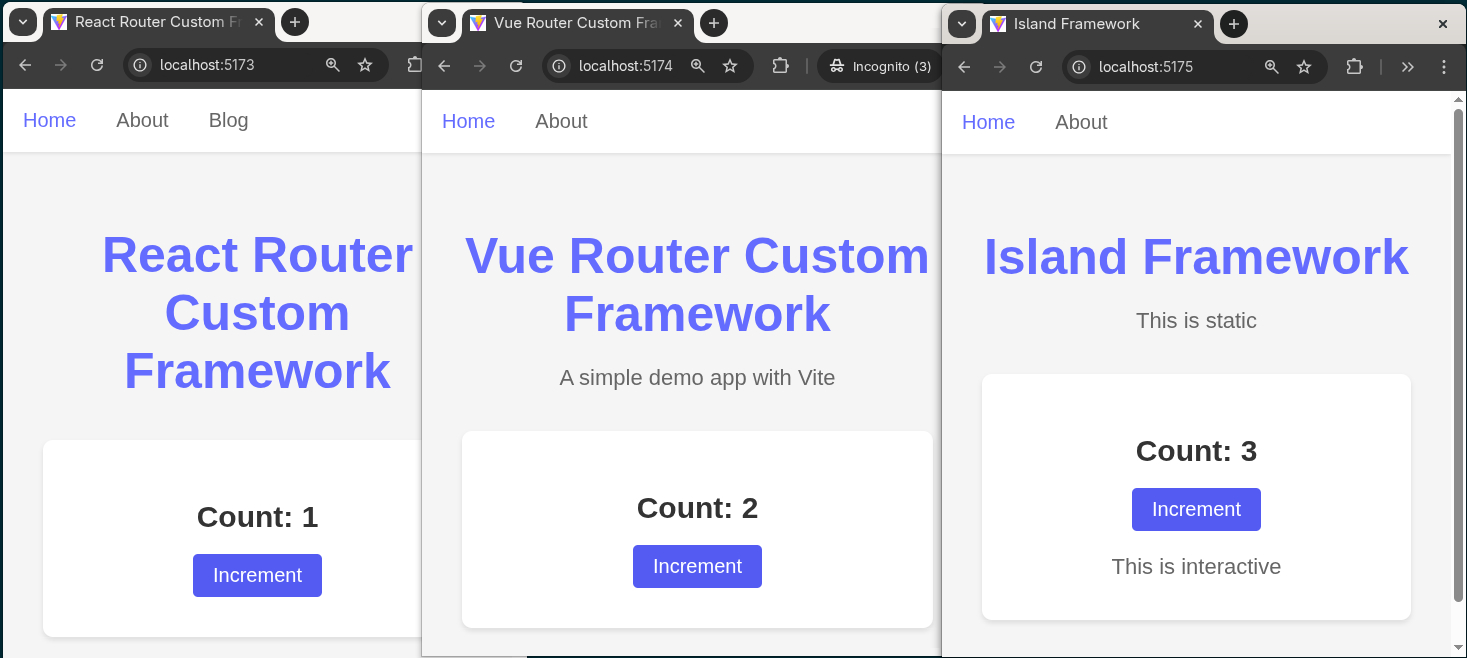
Task: Bookmark the localhost:5174 page with star icon
Action: 730,66
